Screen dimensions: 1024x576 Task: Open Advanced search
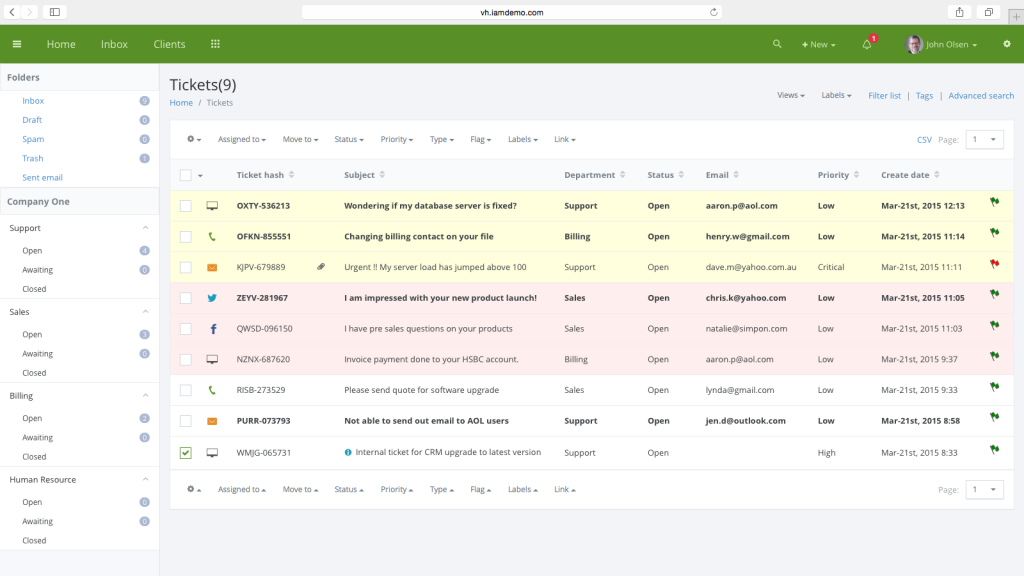pos(980,95)
